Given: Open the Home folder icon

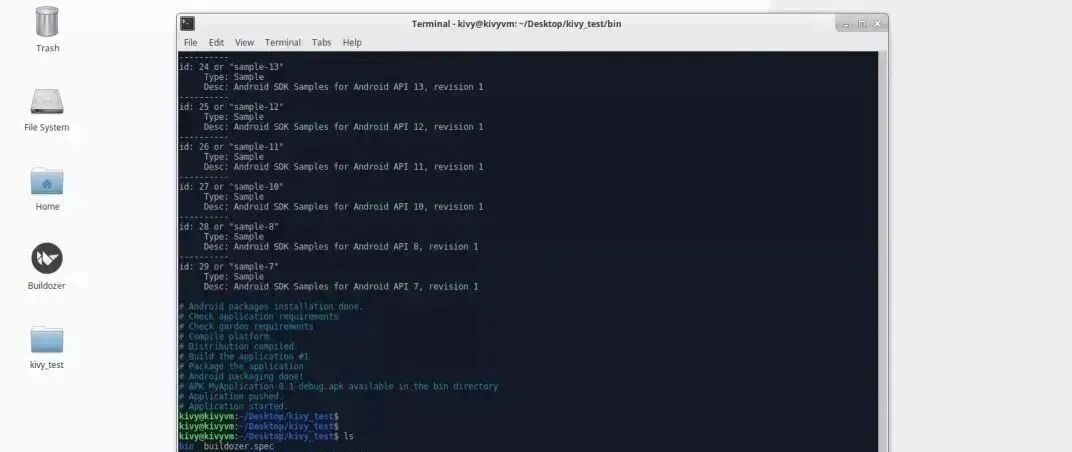Looking at the screenshot, I should click(x=47, y=181).
